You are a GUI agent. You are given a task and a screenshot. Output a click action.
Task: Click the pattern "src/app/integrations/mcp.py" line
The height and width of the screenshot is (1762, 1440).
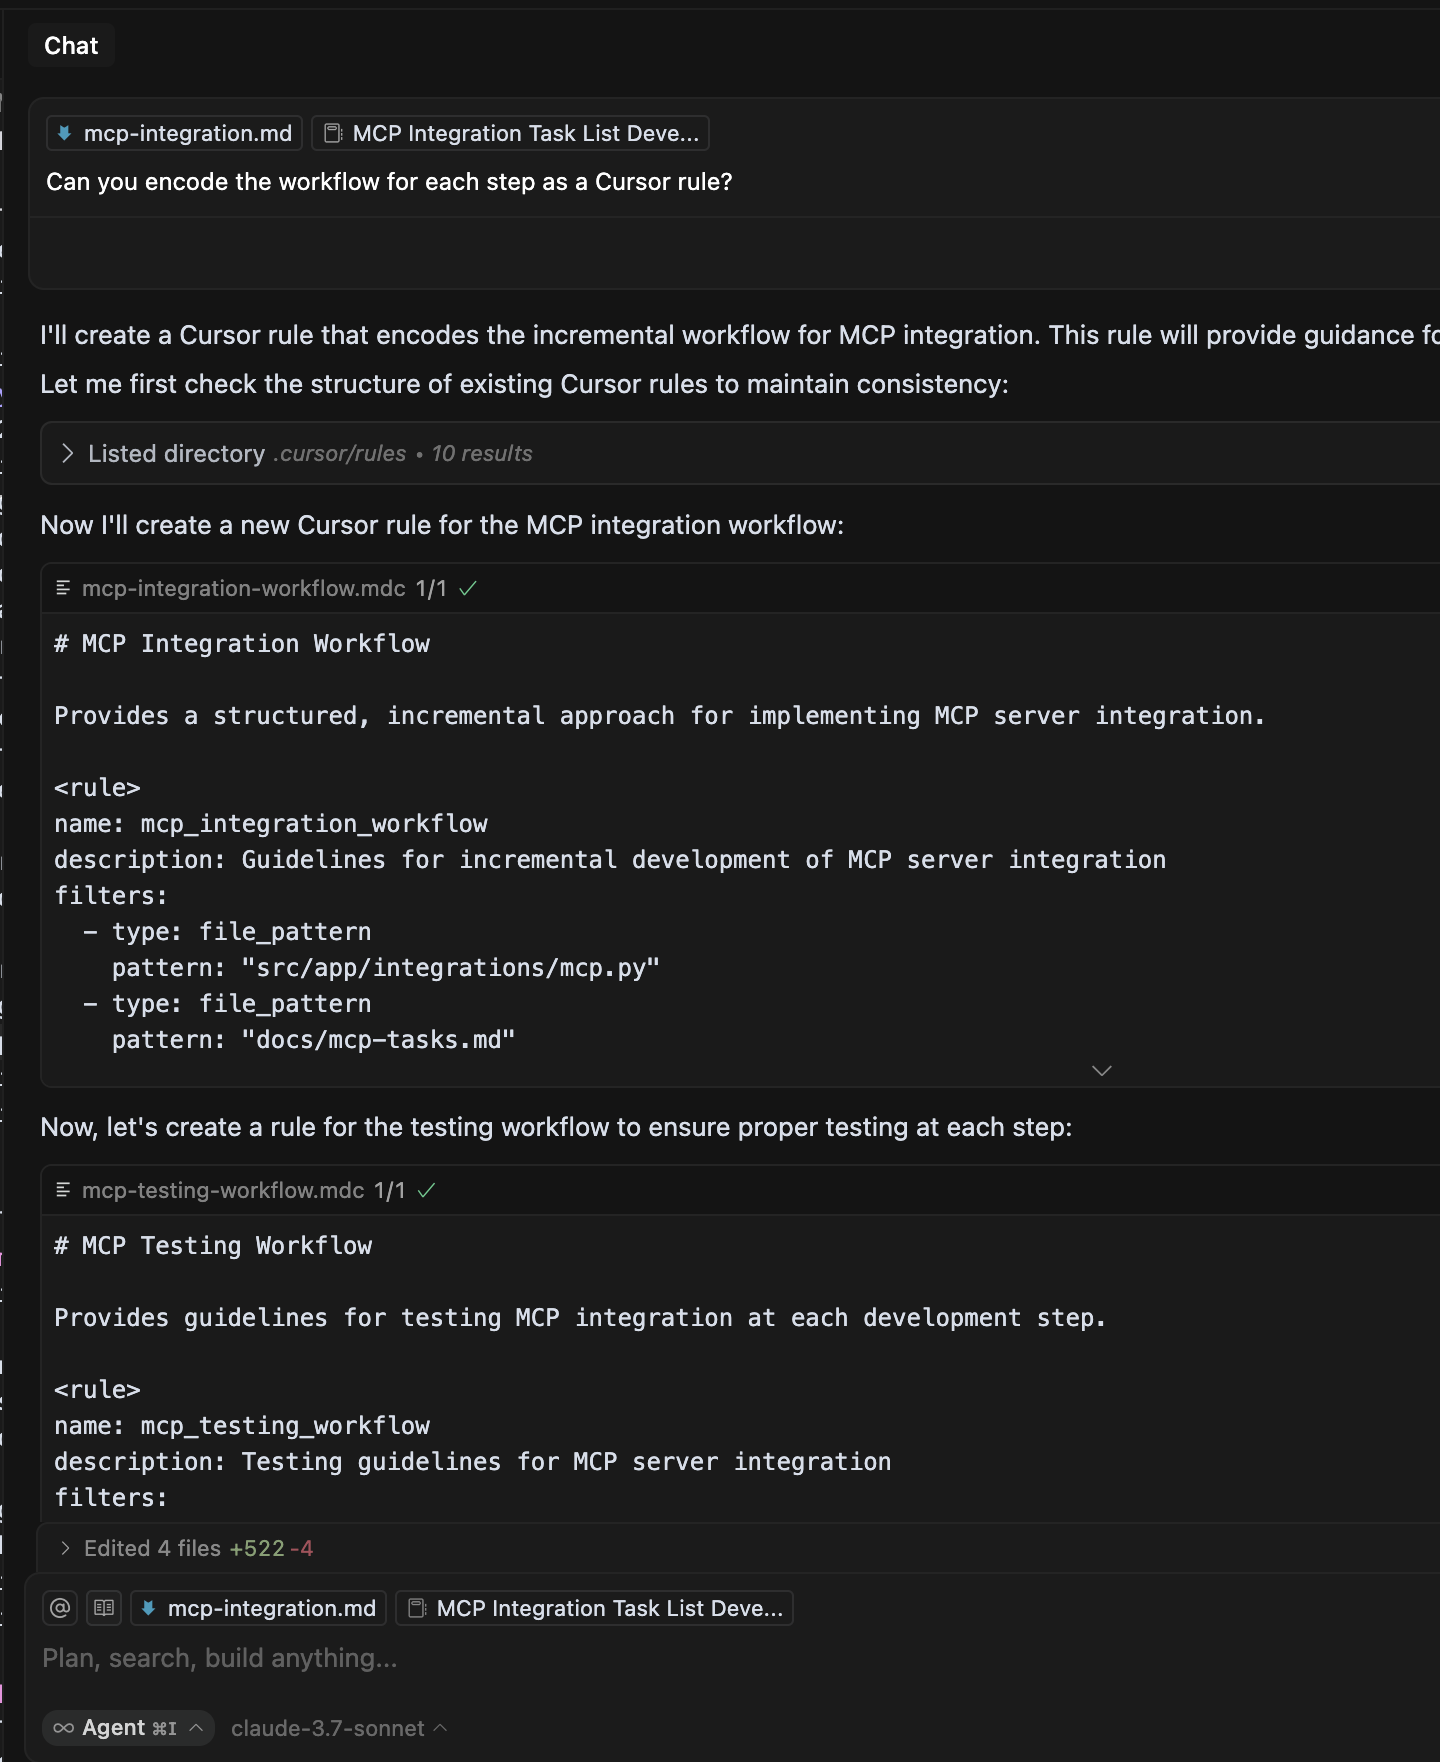tap(386, 968)
